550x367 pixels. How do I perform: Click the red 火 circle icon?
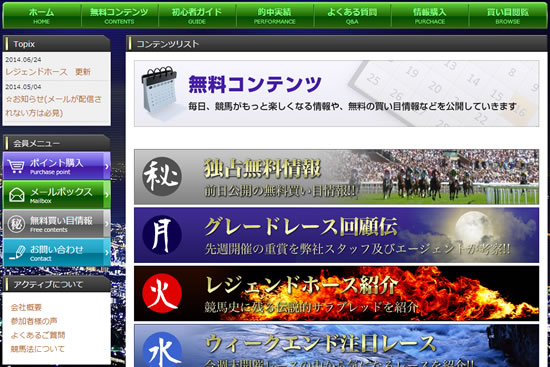162,293
